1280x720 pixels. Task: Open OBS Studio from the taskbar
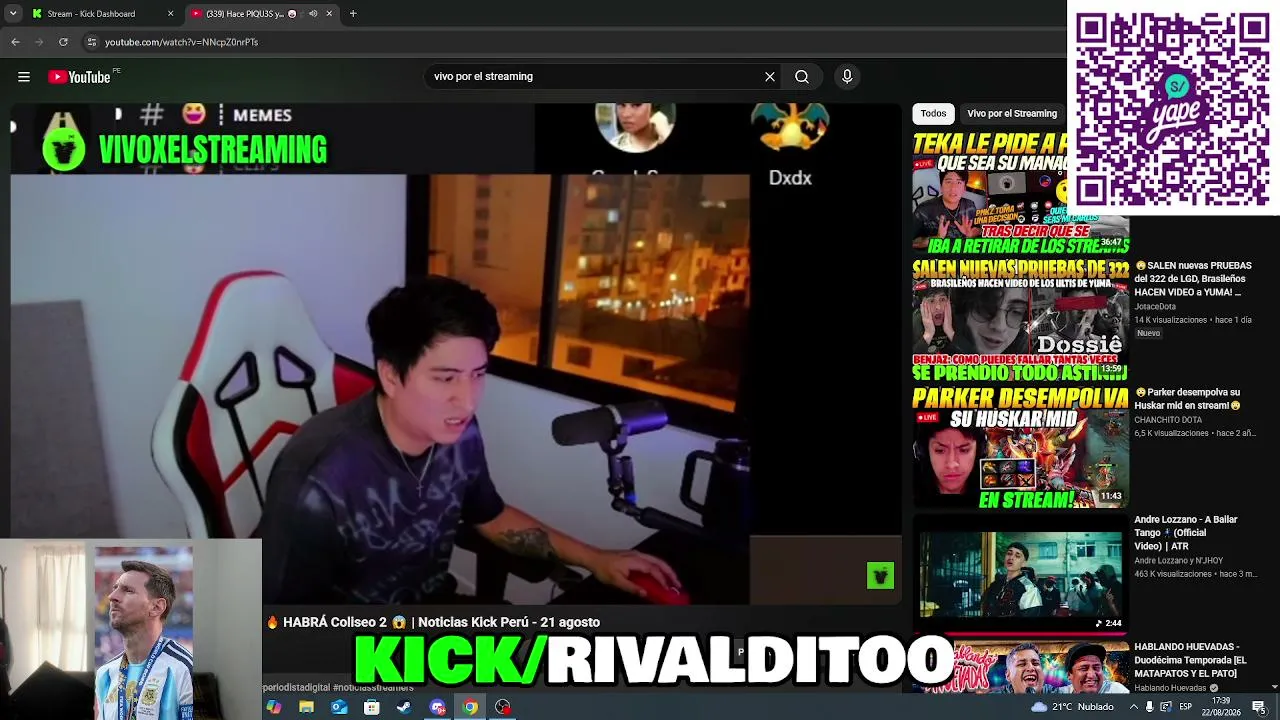[503, 707]
